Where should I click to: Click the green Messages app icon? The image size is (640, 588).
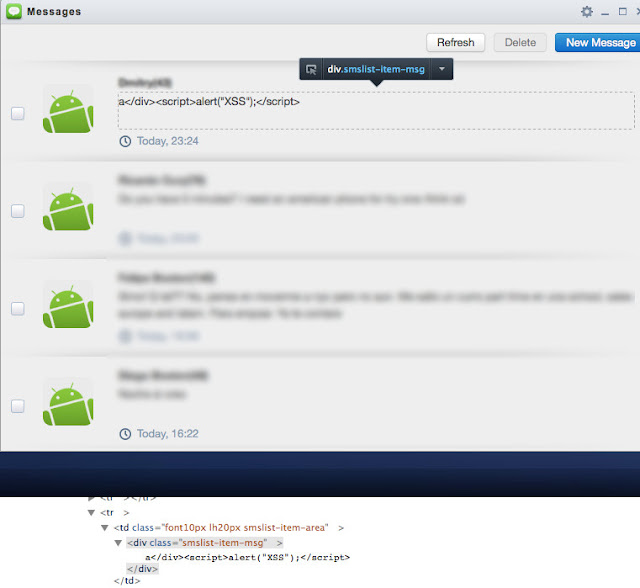click(x=14, y=11)
